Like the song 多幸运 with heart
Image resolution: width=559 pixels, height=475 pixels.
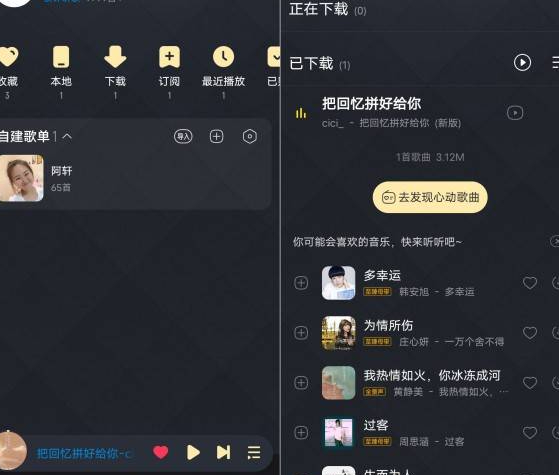pos(530,283)
